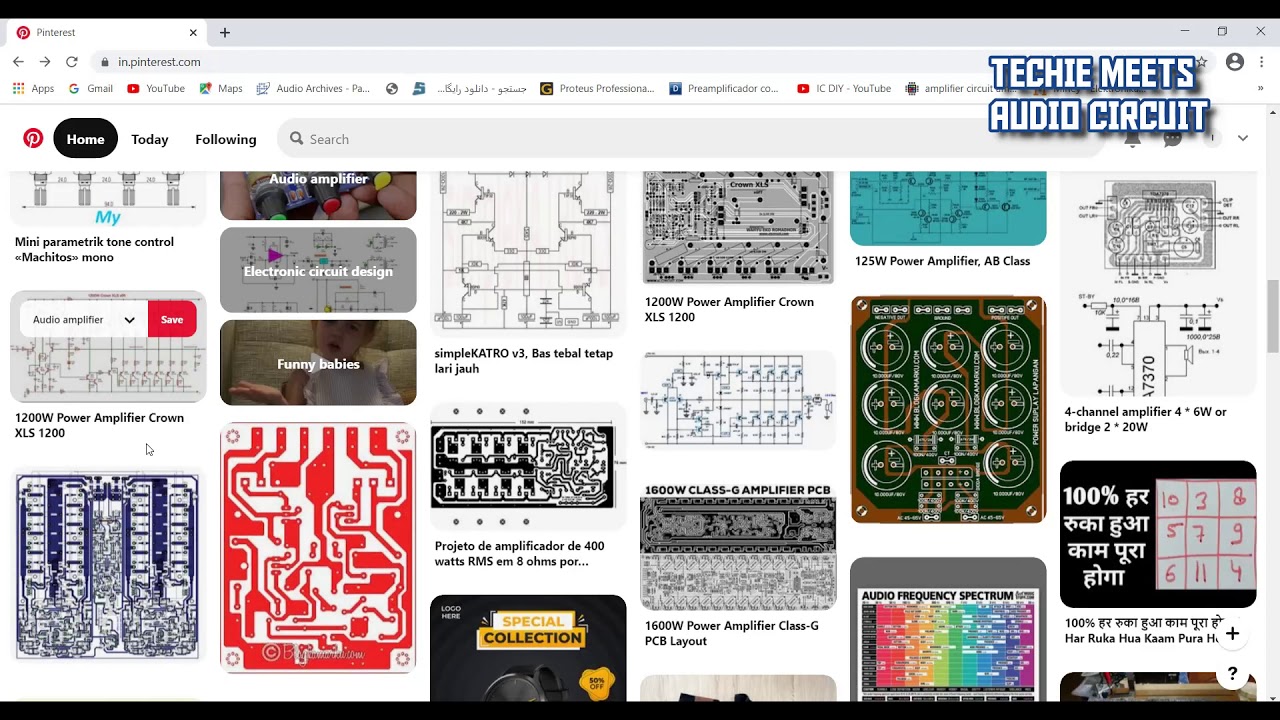Image resolution: width=1280 pixels, height=720 pixels.
Task: Open the Audio amplifier topic tile
Action: tap(318, 195)
